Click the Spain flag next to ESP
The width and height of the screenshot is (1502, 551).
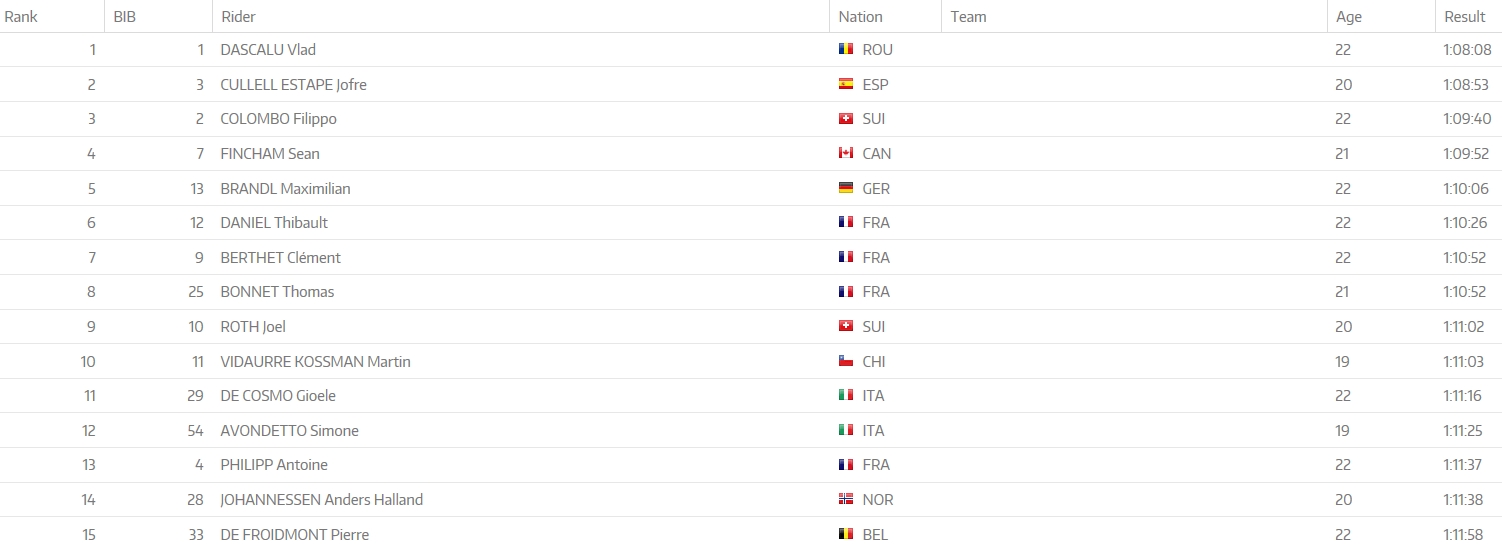pyautogui.click(x=846, y=84)
